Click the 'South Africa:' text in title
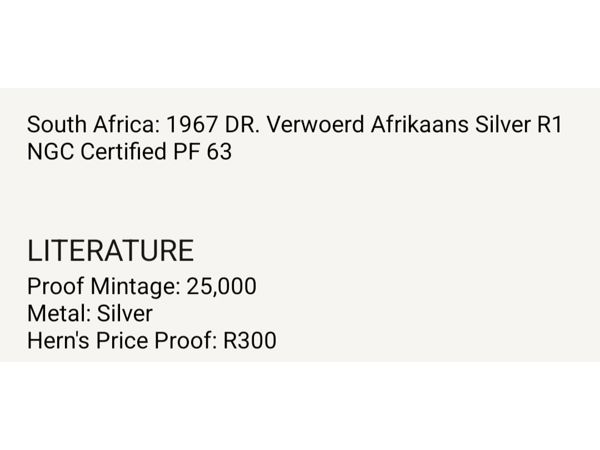 tap(94, 125)
